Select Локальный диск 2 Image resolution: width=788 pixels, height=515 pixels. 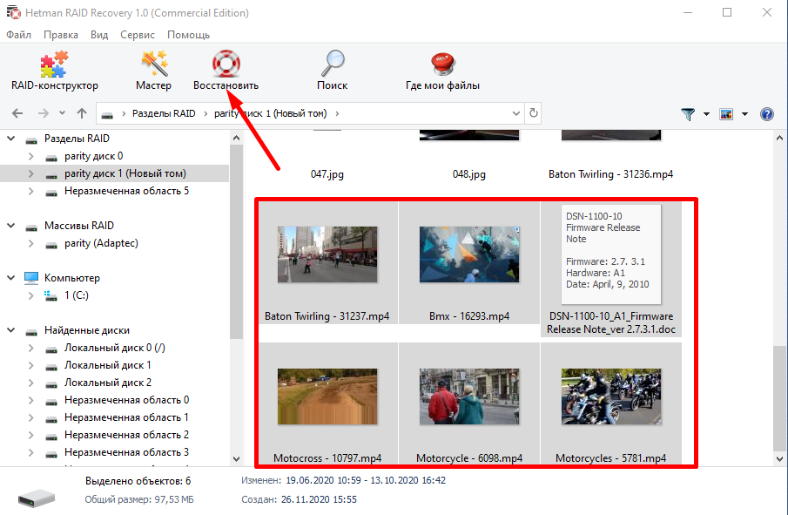point(108,383)
